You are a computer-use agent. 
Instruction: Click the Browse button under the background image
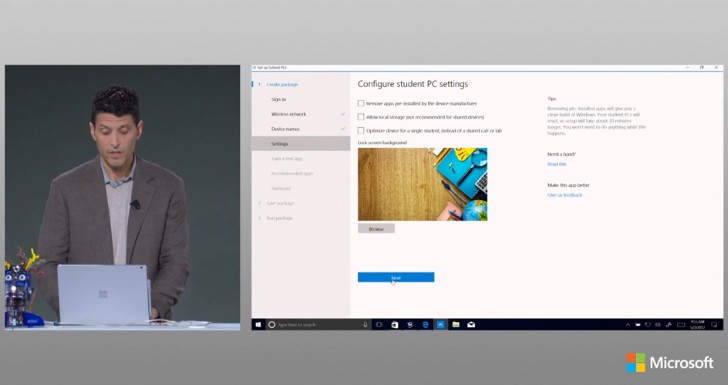[x=376, y=228]
